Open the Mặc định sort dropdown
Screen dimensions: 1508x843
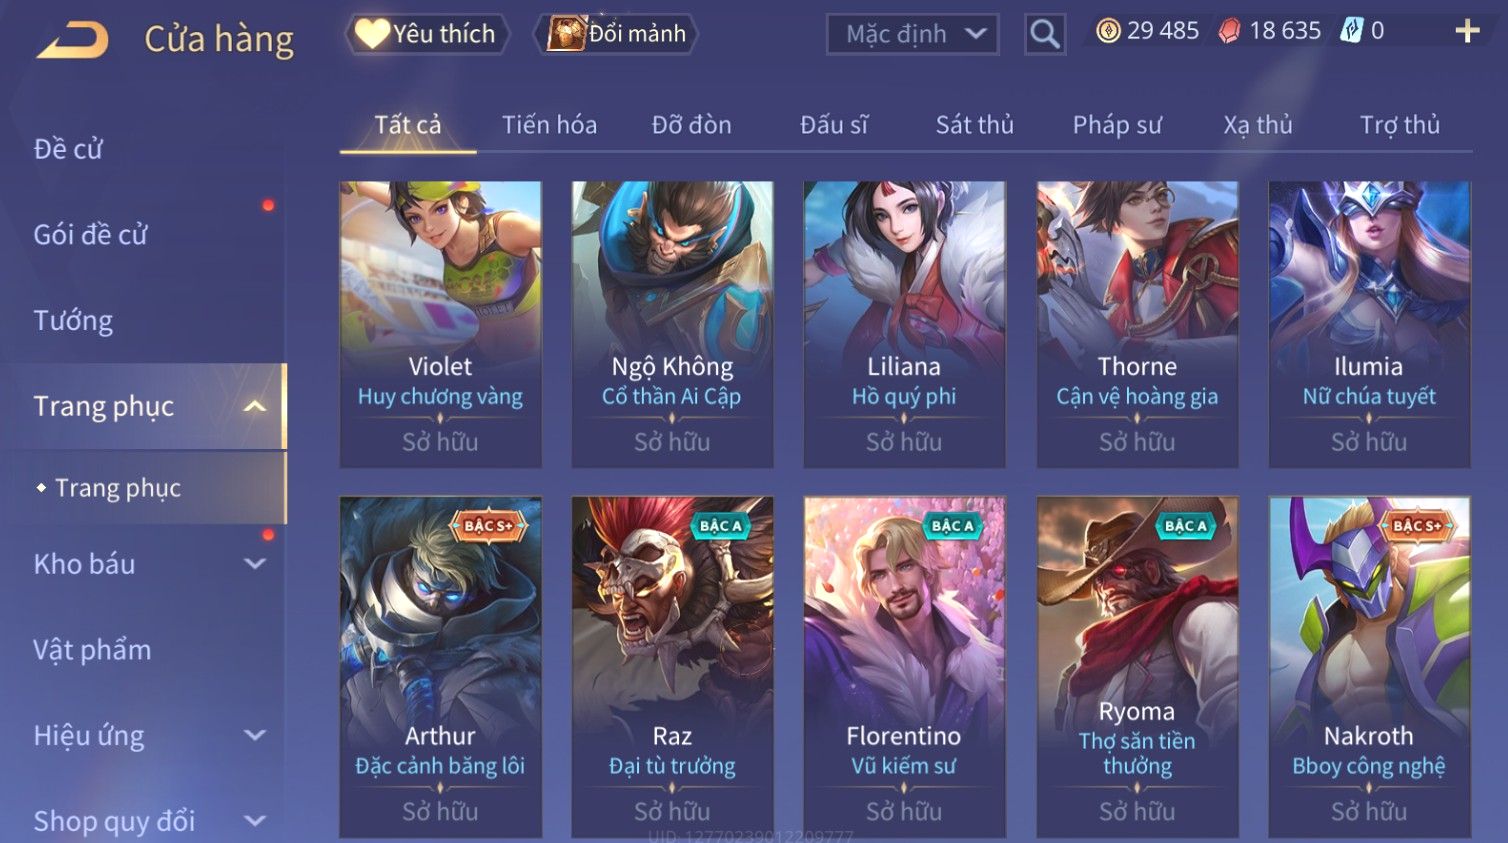click(x=913, y=34)
